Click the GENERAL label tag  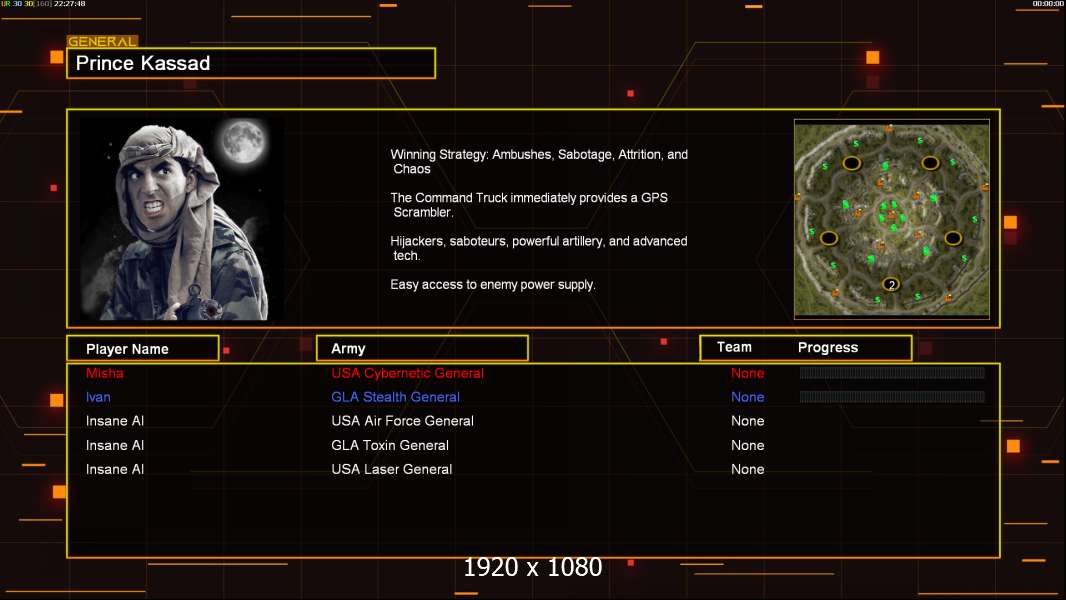pos(102,41)
